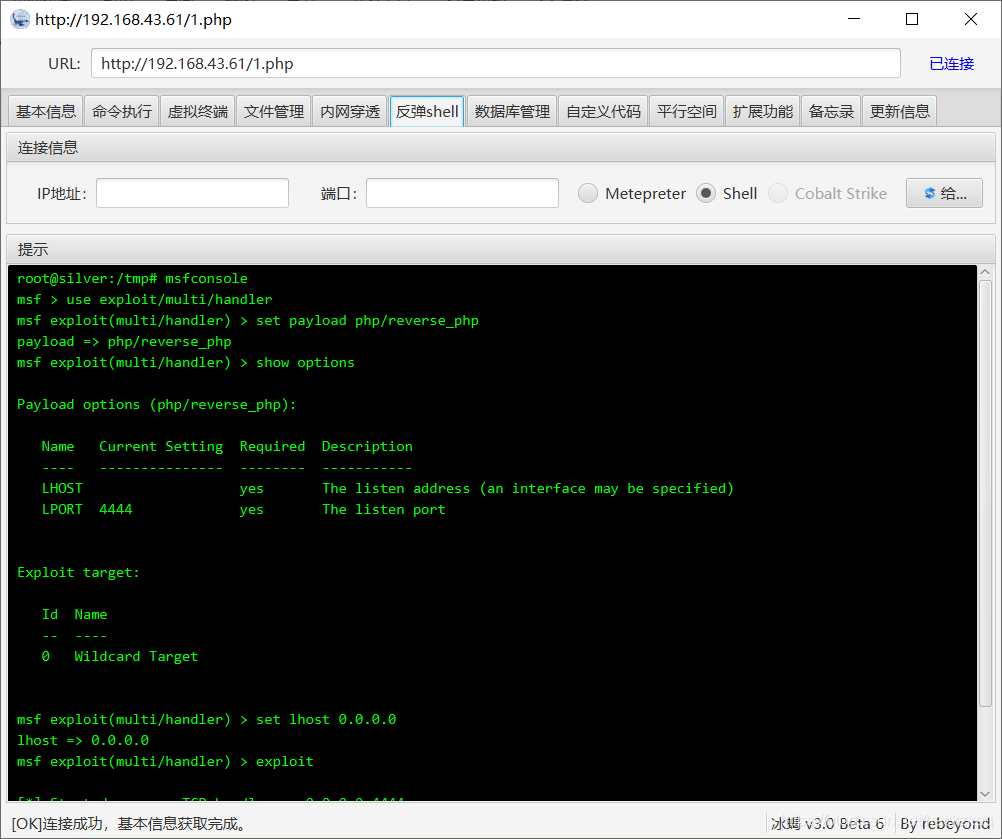Open the 虚拟终端 tab

pyautogui.click(x=197, y=111)
